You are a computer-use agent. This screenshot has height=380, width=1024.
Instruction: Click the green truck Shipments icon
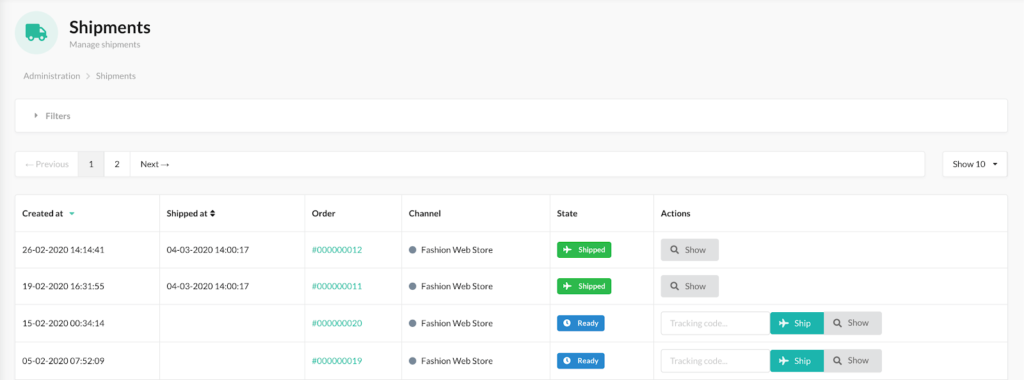pos(36,32)
